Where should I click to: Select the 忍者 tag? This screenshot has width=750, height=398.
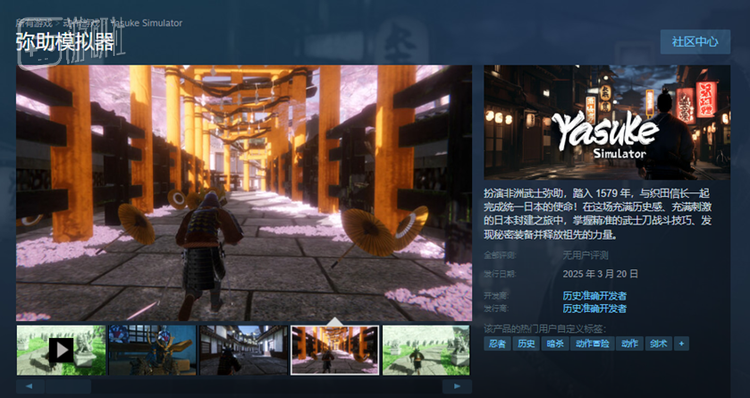click(497, 343)
